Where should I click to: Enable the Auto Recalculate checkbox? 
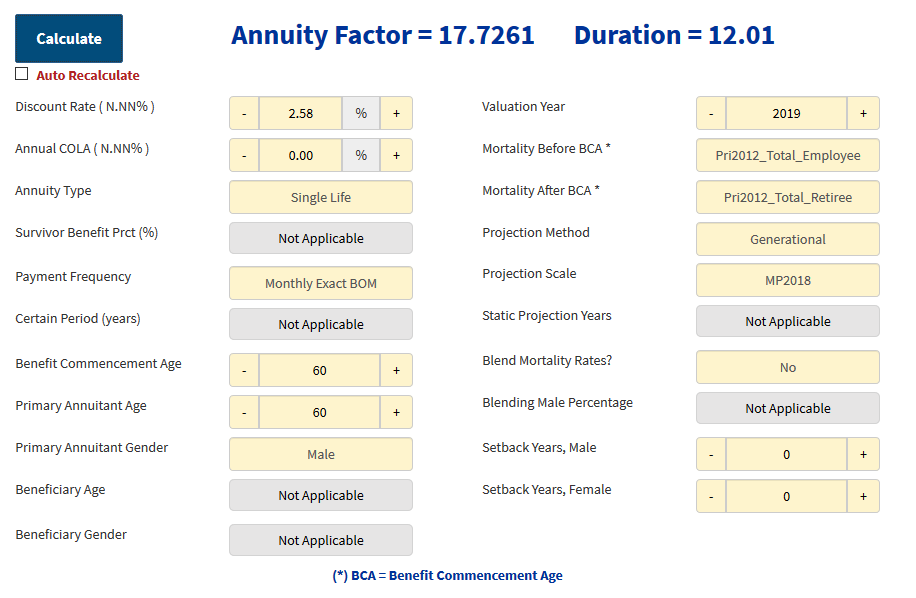point(22,74)
